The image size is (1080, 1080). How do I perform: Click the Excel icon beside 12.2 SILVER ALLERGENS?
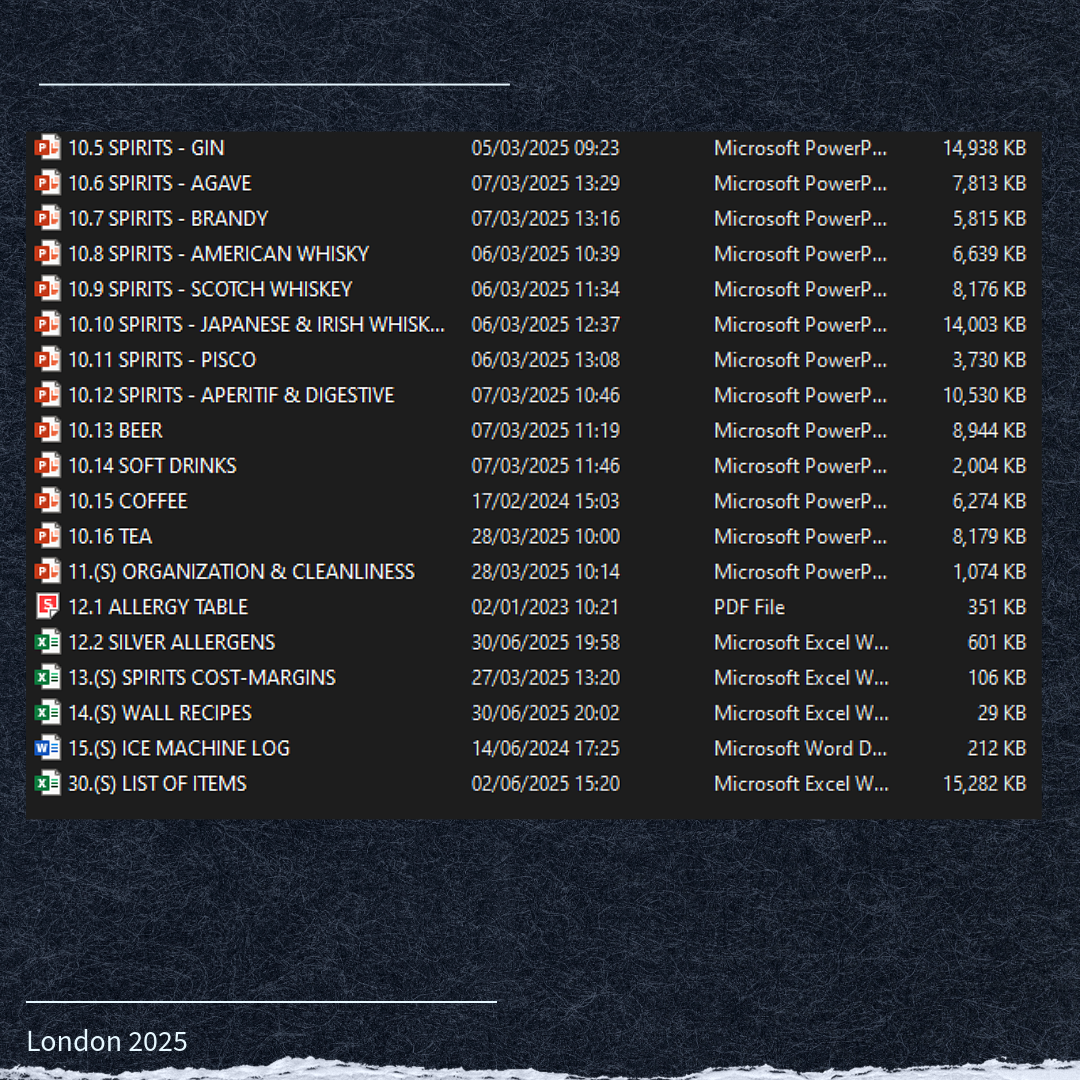click(48, 642)
